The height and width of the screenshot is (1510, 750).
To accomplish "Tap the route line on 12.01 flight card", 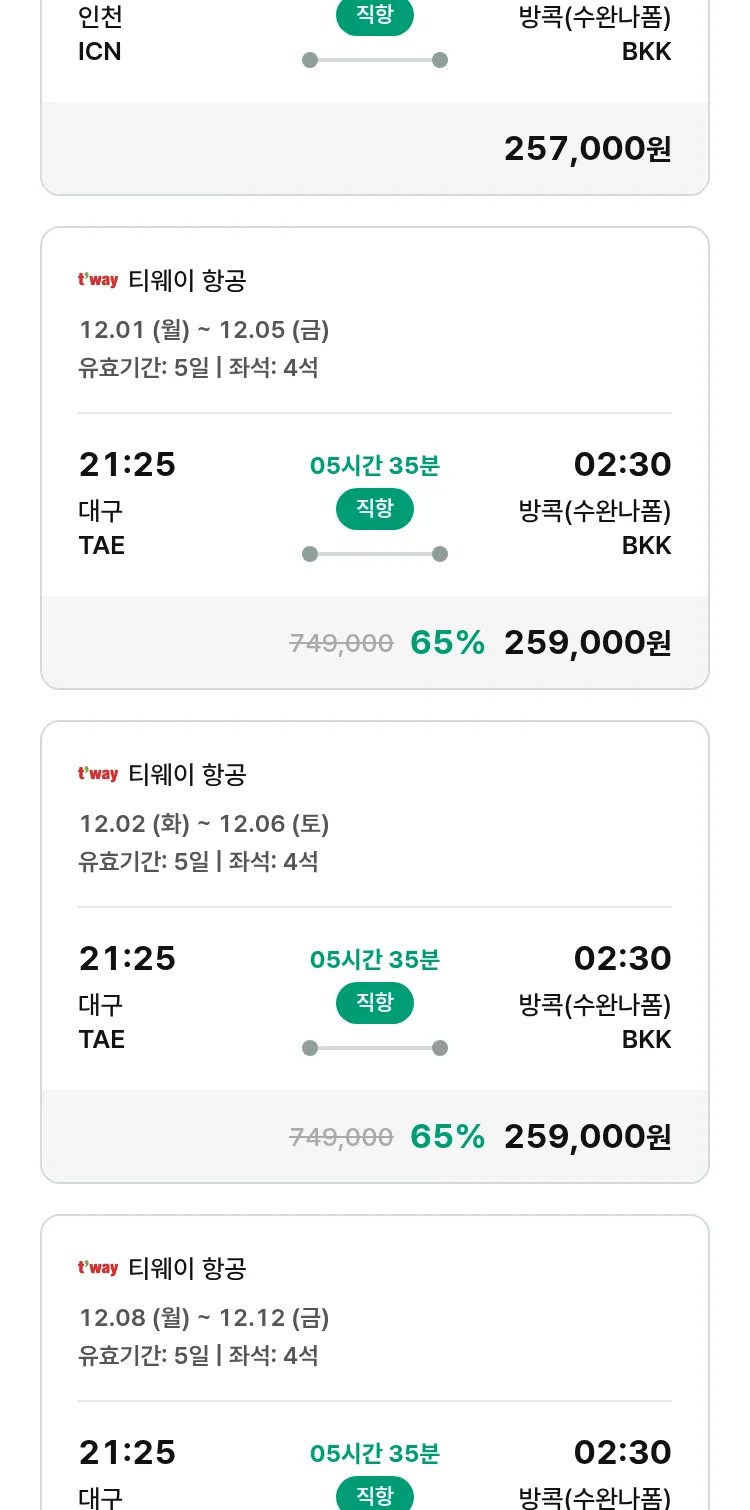I will pos(375,554).
